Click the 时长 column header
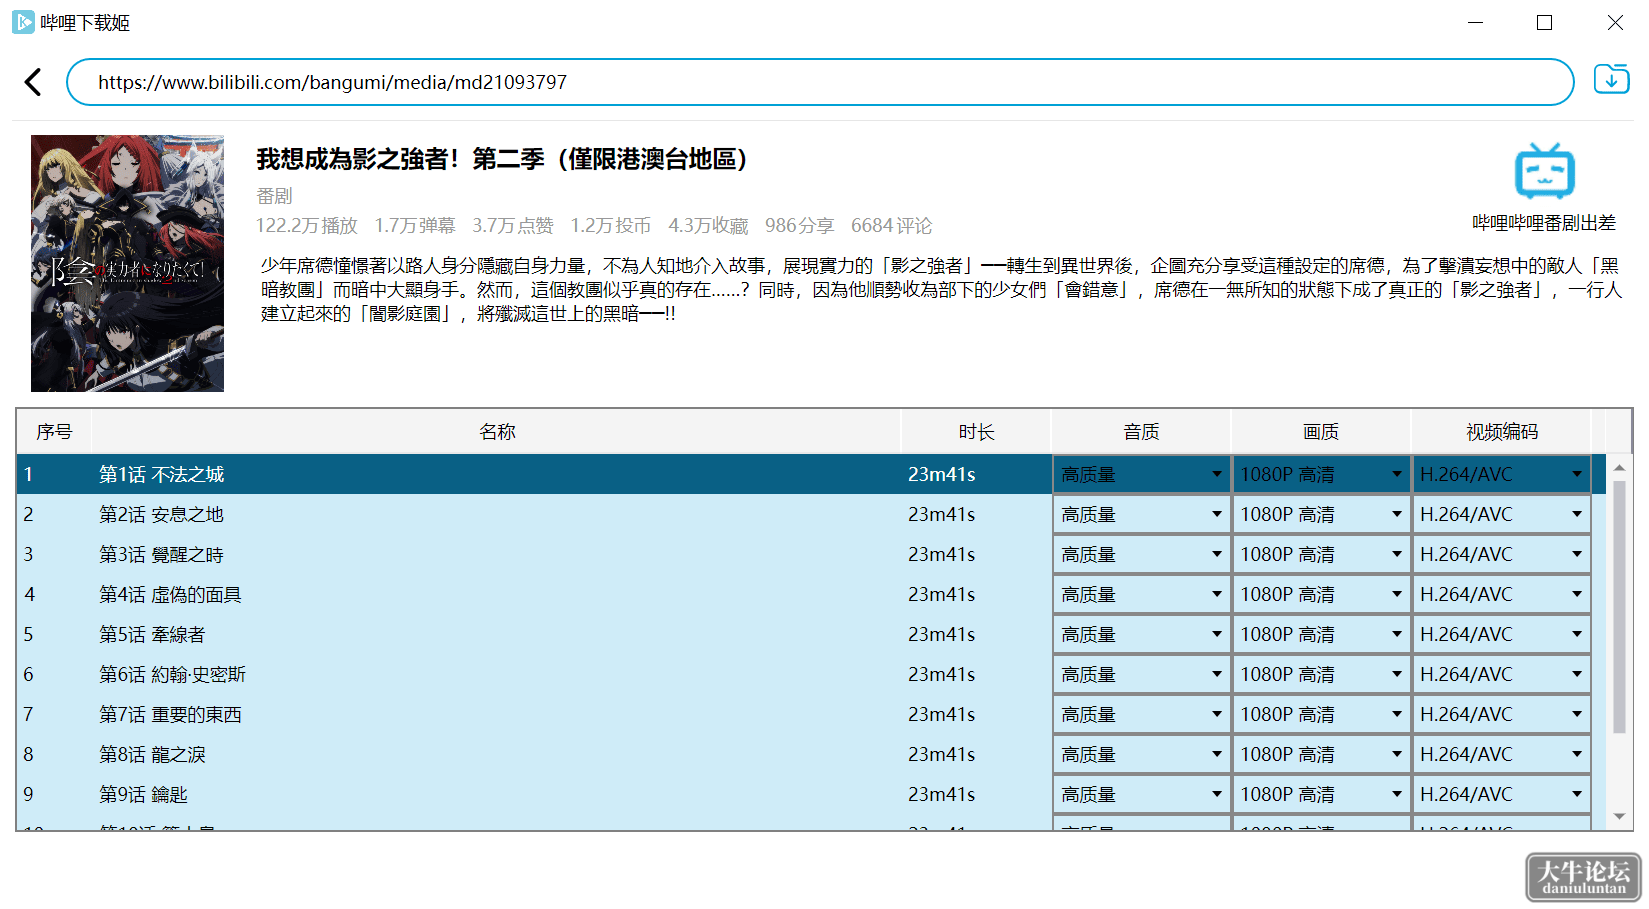 [976, 432]
